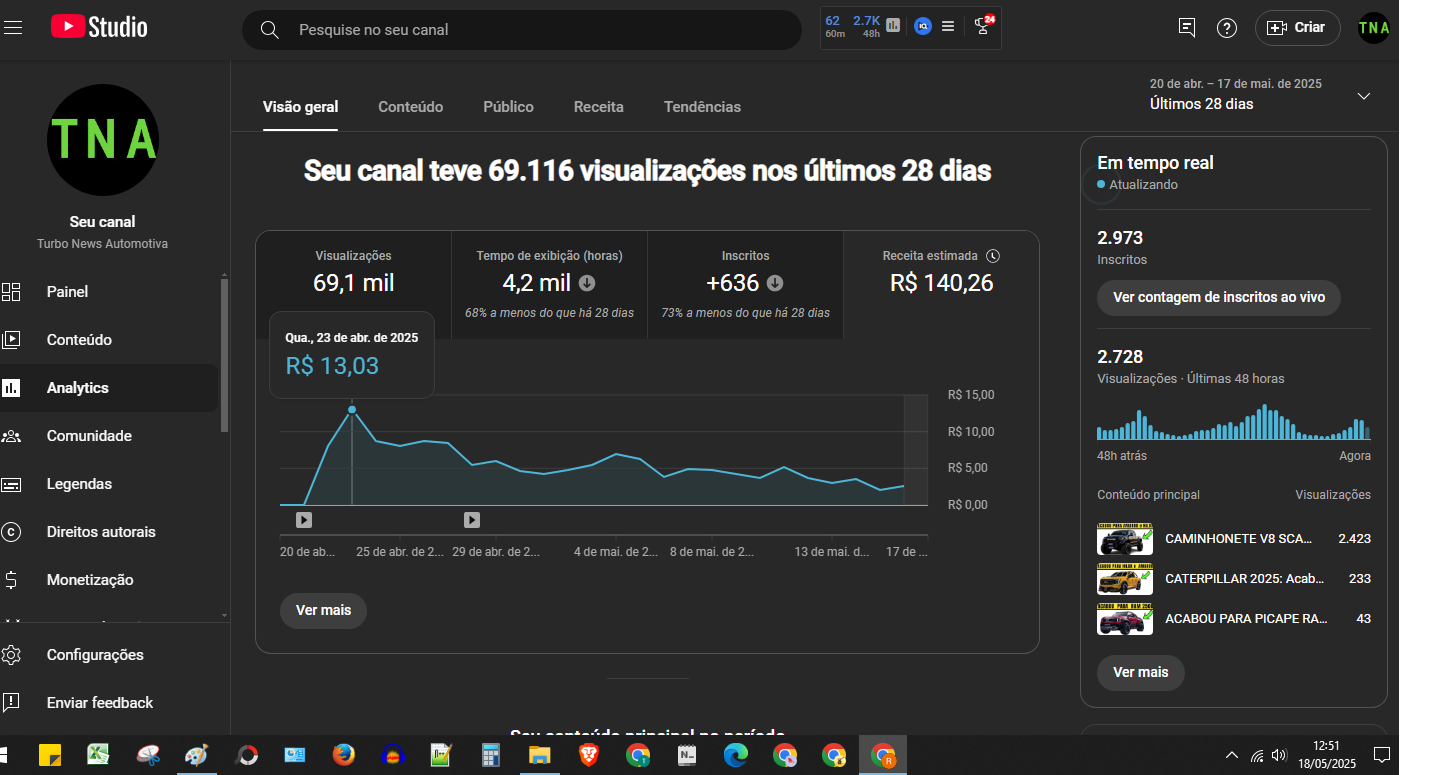Click the second video marker under the chart

click(472, 520)
